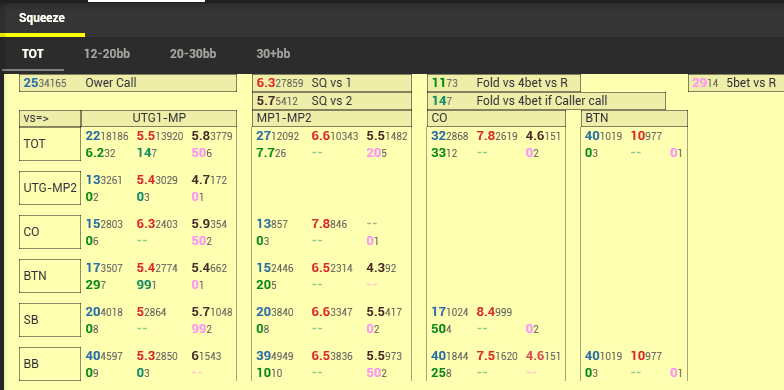Switch to the 30+bb tab
The width and height of the screenshot is (784, 390).
tap(273, 54)
